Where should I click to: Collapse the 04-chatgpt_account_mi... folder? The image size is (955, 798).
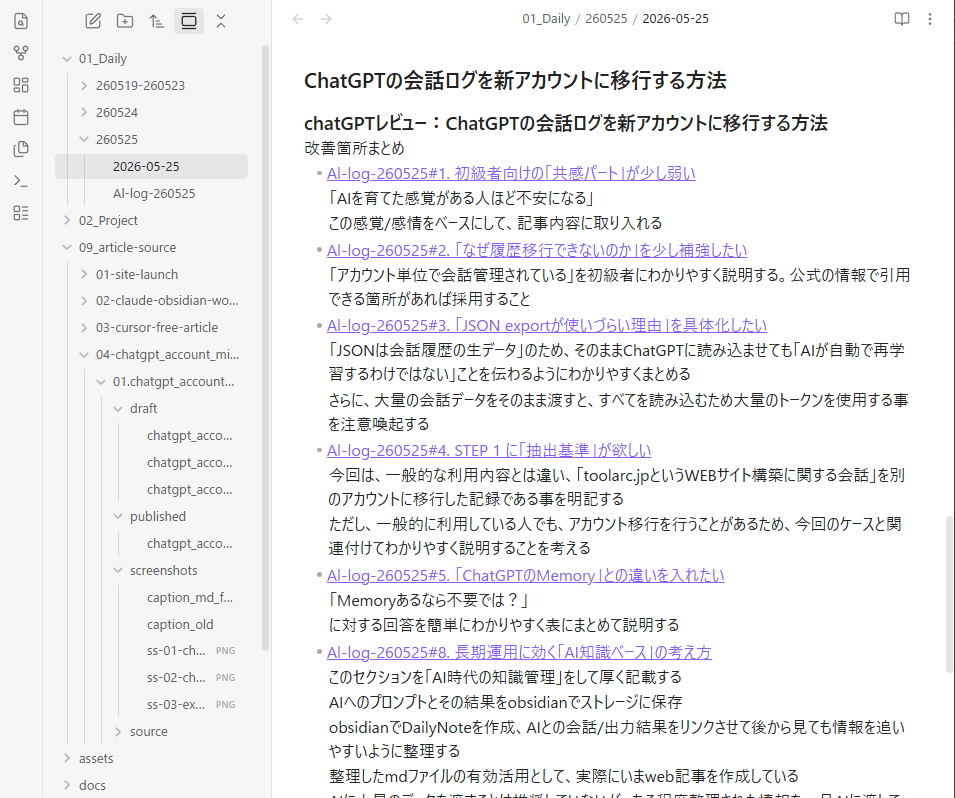click(x=84, y=355)
